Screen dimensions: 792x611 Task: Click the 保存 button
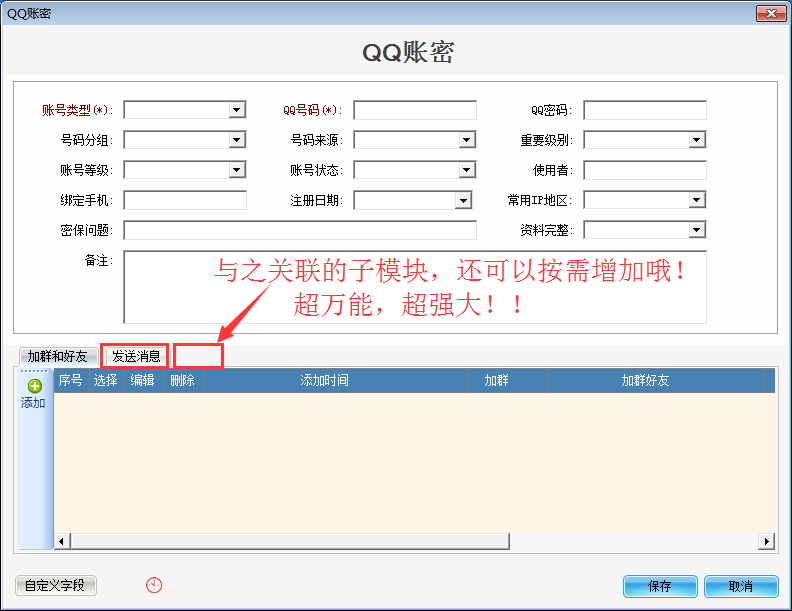(660, 586)
